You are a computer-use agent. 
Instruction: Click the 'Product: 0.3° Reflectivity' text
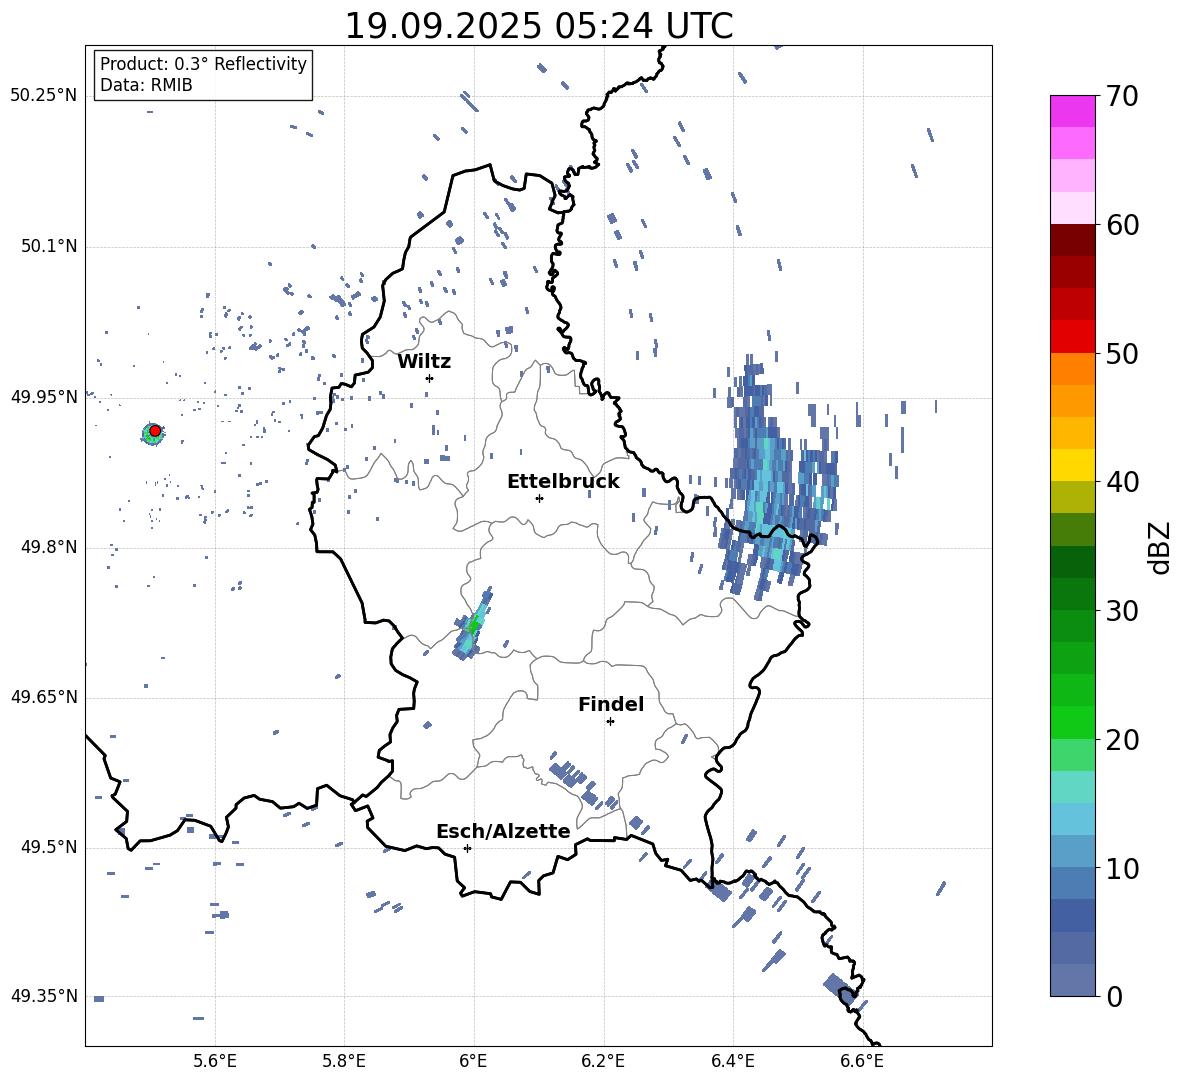[x=203, y=63]
